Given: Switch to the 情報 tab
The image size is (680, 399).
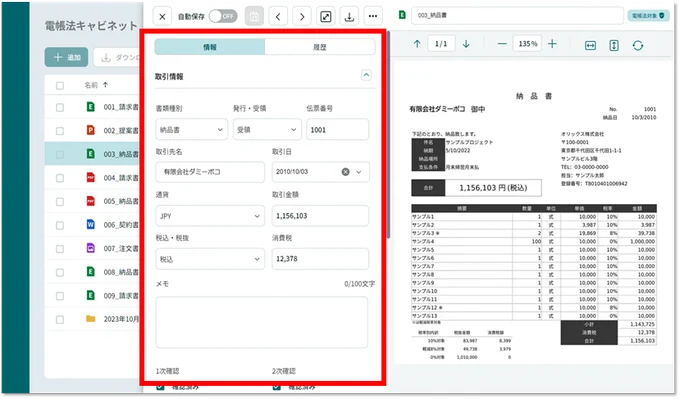Looking at the screenshot, I should click(210, 47).
